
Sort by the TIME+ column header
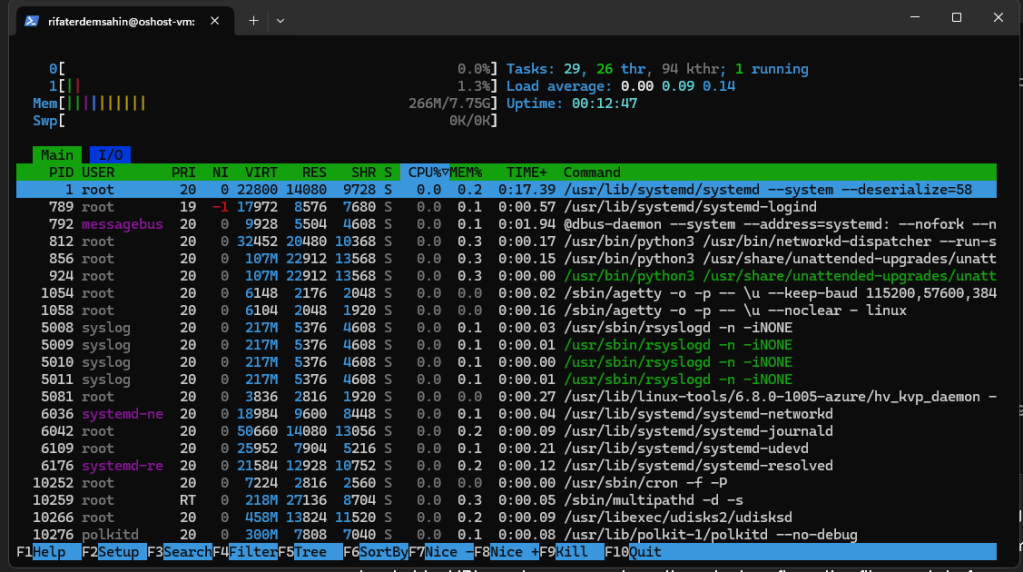click(527, 173)
